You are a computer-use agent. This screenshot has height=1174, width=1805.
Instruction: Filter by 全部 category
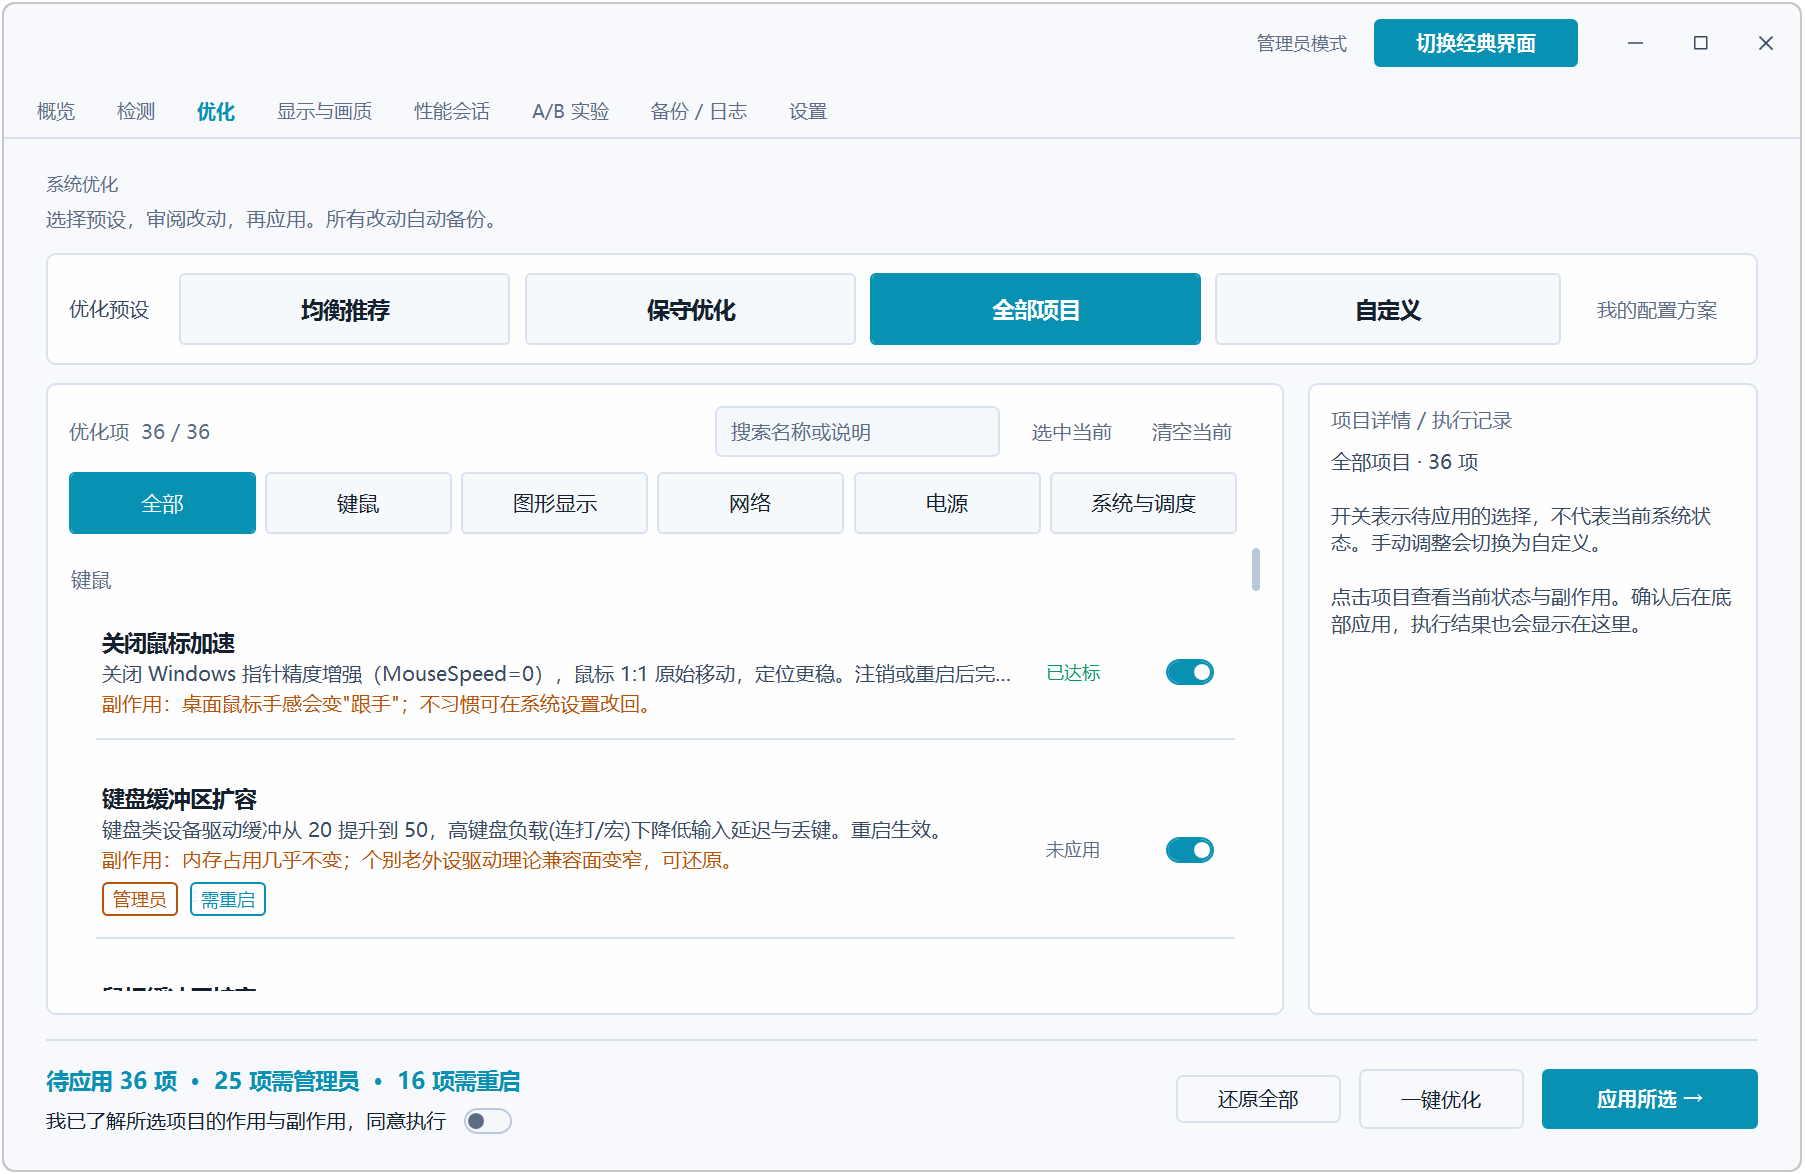pyautogui.click(x=162, y=503)
